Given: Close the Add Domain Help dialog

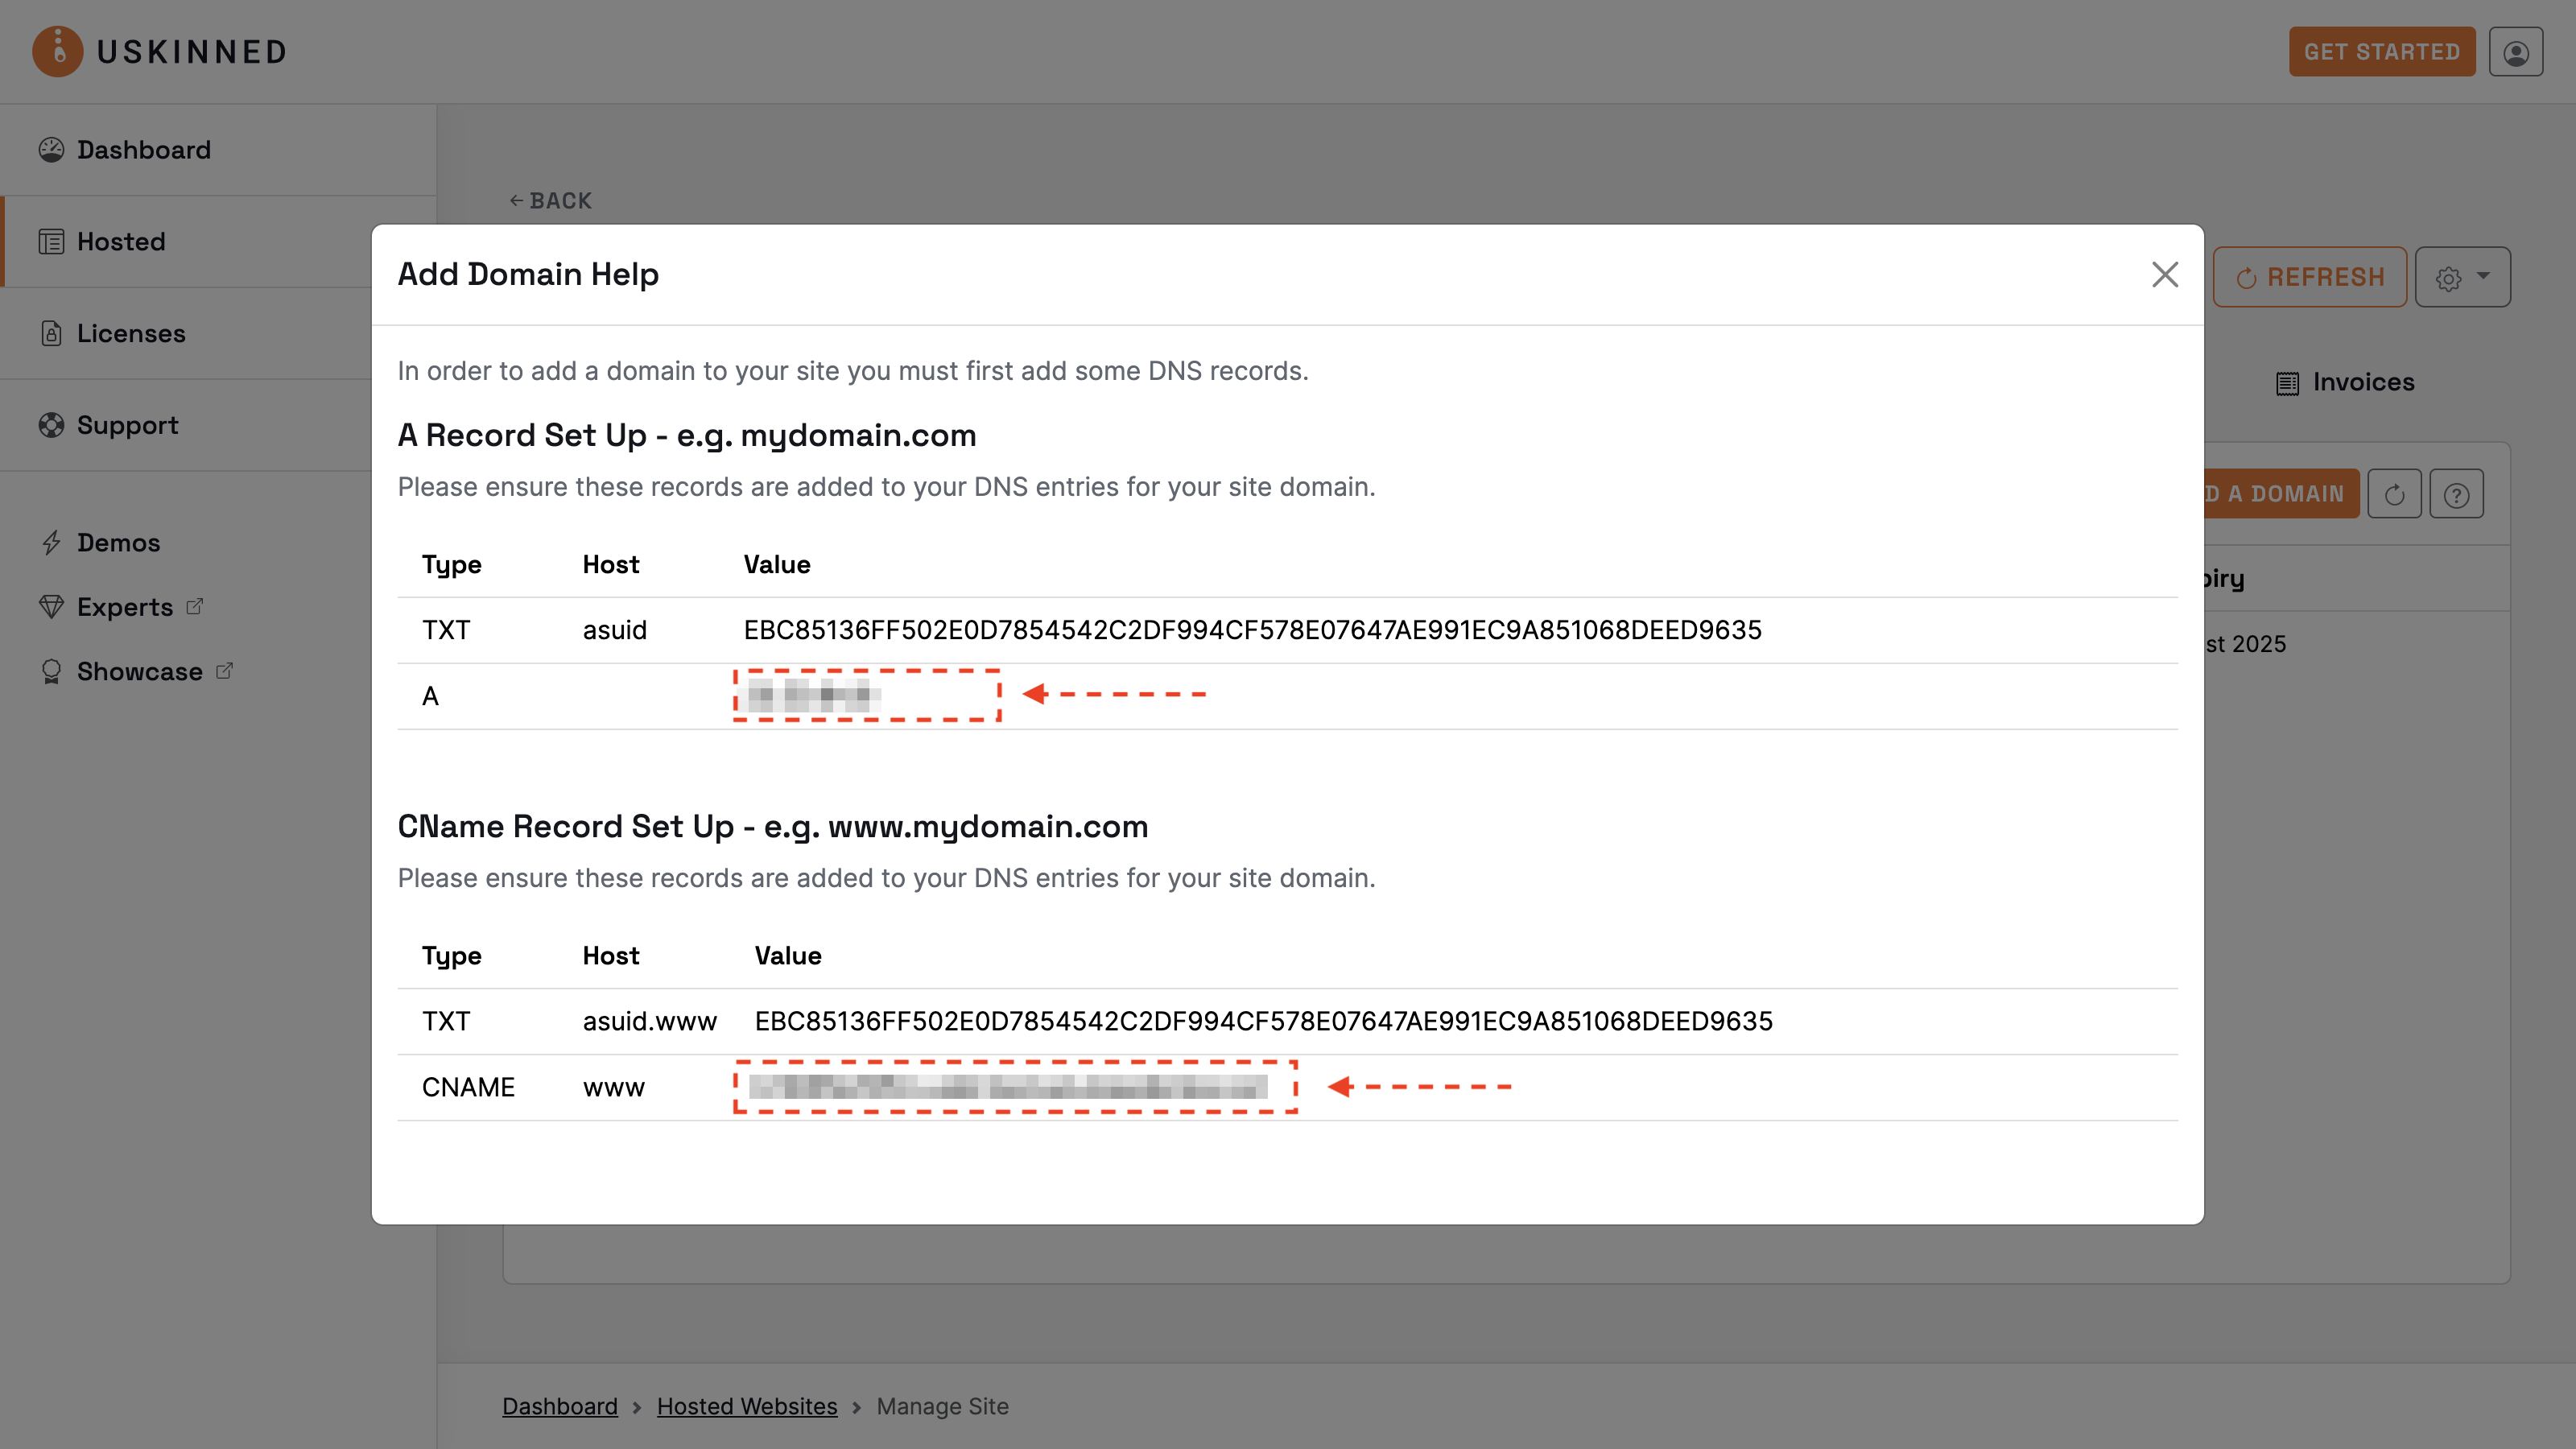Looking at the screenshot, I should click(2165, 275).
